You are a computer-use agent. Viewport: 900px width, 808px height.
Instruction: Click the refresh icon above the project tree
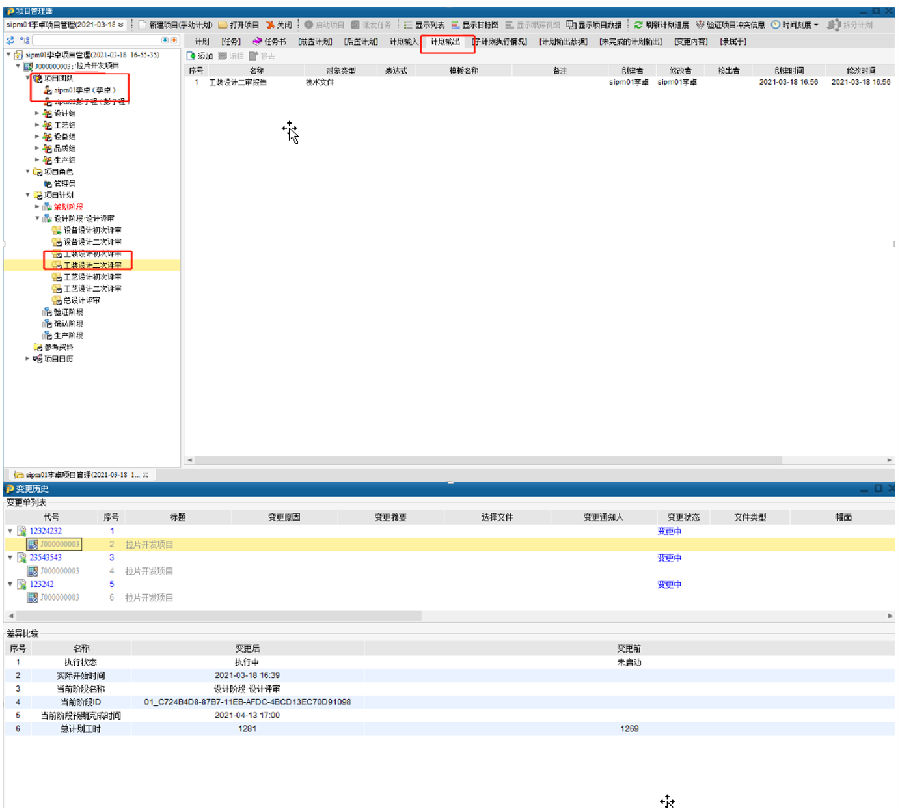pos(10,41)
